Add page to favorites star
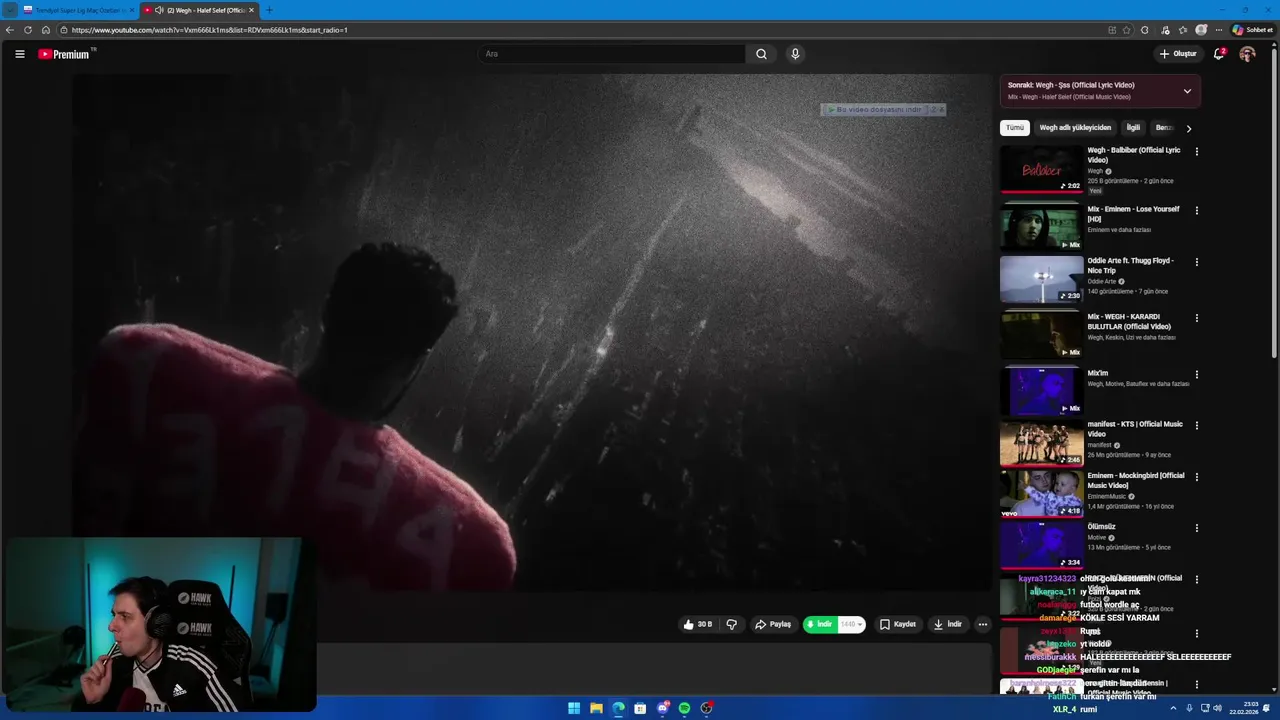The image size is (1280, 720). pyautogui.click(x=1127, y=30)
